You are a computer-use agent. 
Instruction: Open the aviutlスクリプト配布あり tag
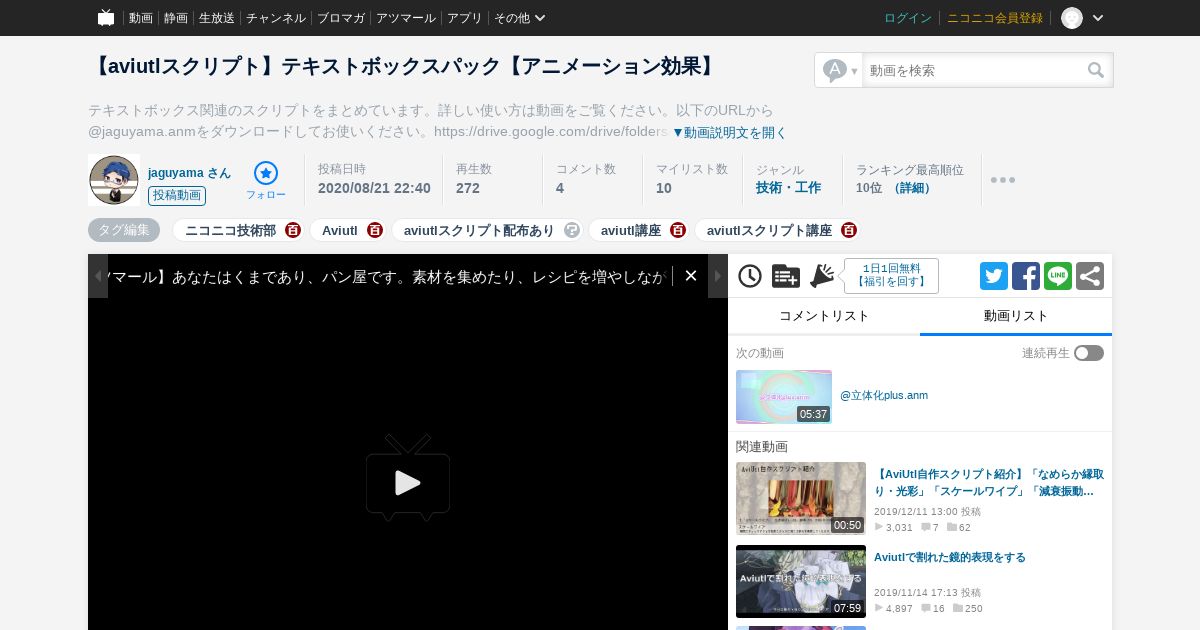479,230
